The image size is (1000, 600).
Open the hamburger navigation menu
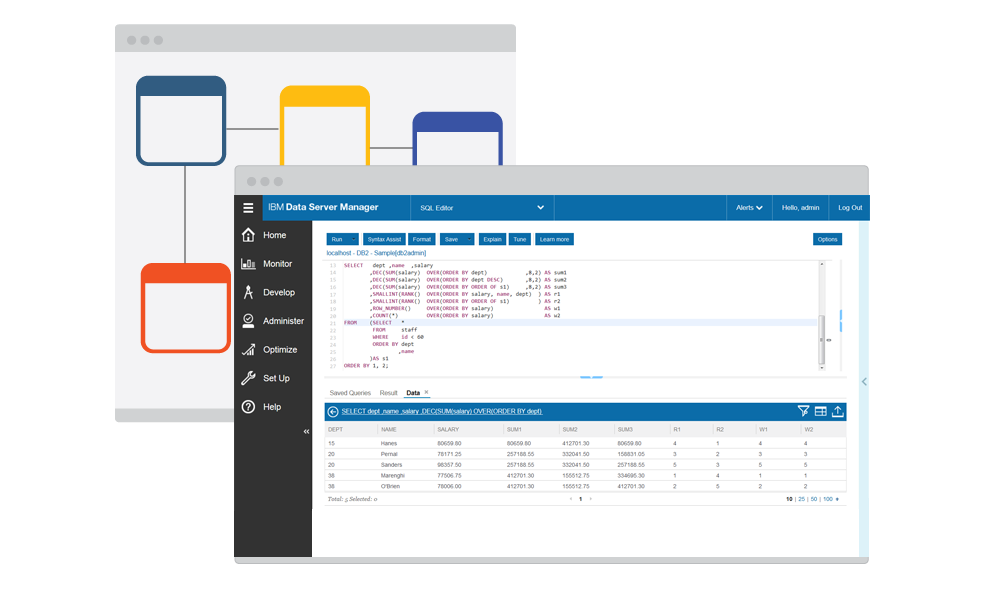point(248,208)
